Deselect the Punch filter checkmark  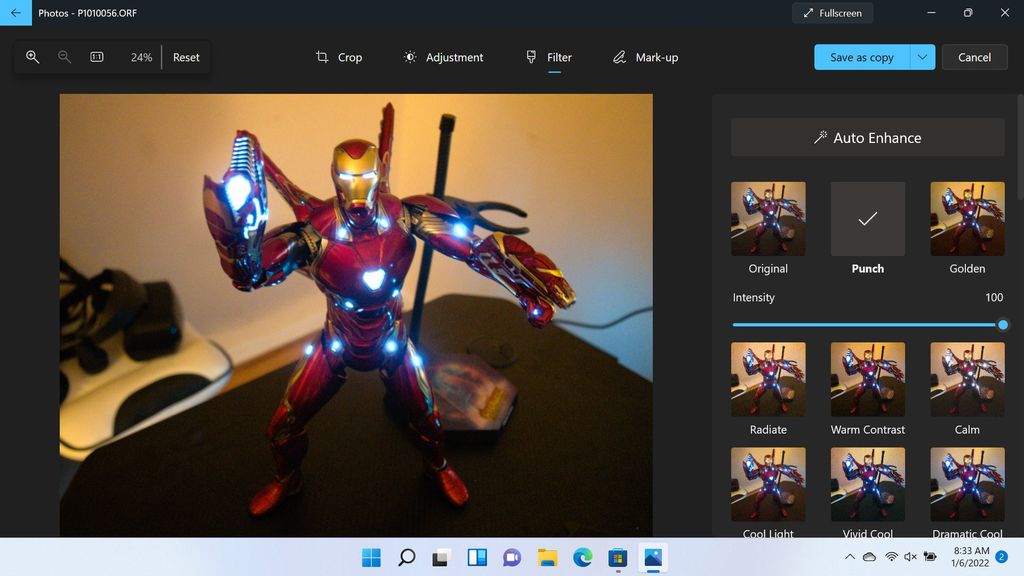pos(867,218)
